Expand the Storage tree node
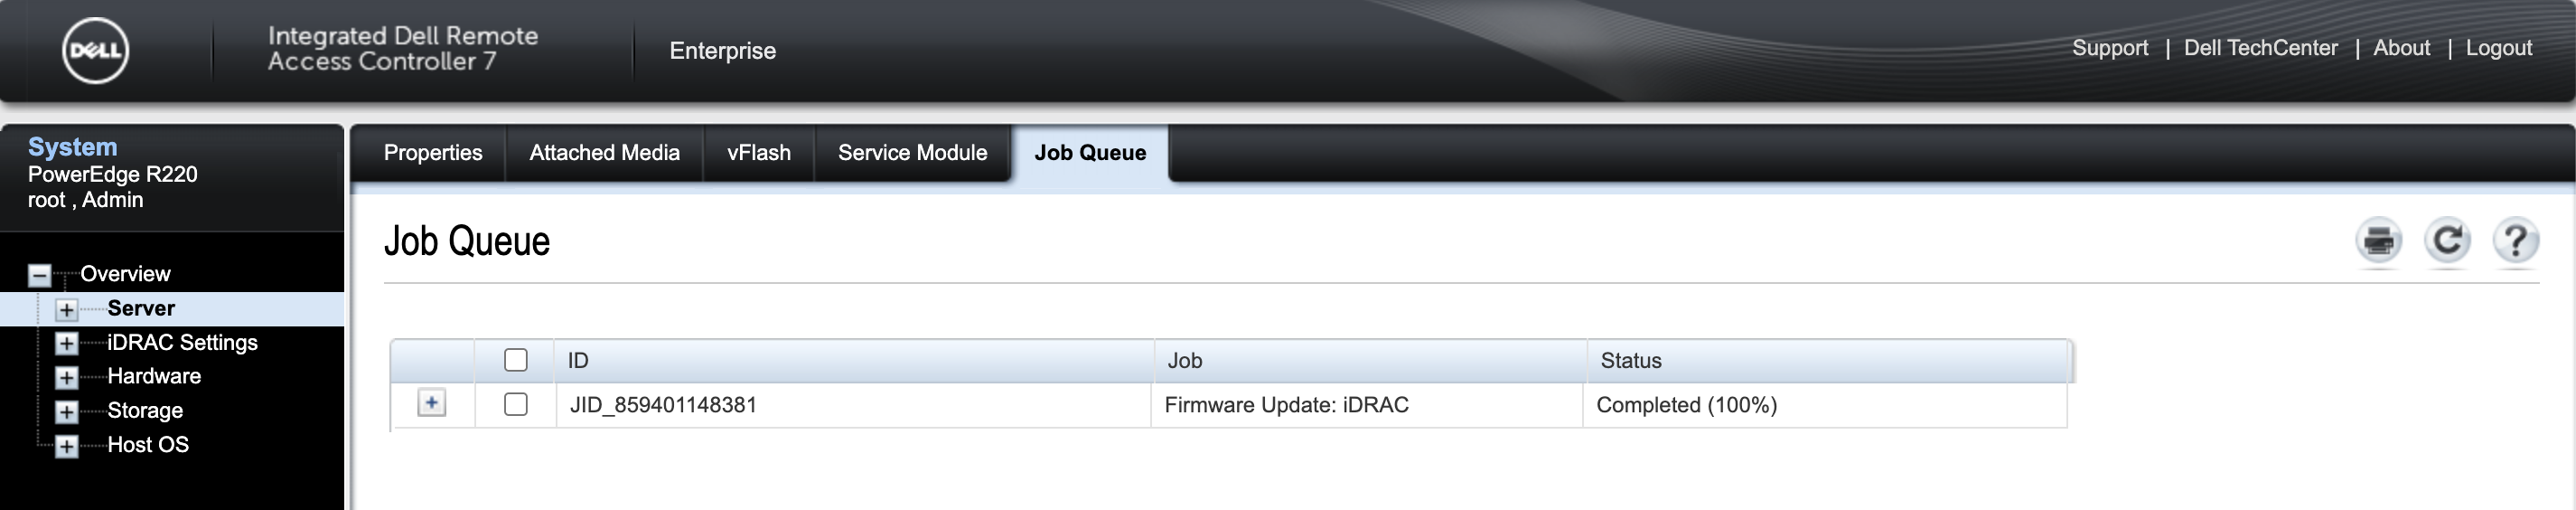2576x510 pixels. [66, 411]
